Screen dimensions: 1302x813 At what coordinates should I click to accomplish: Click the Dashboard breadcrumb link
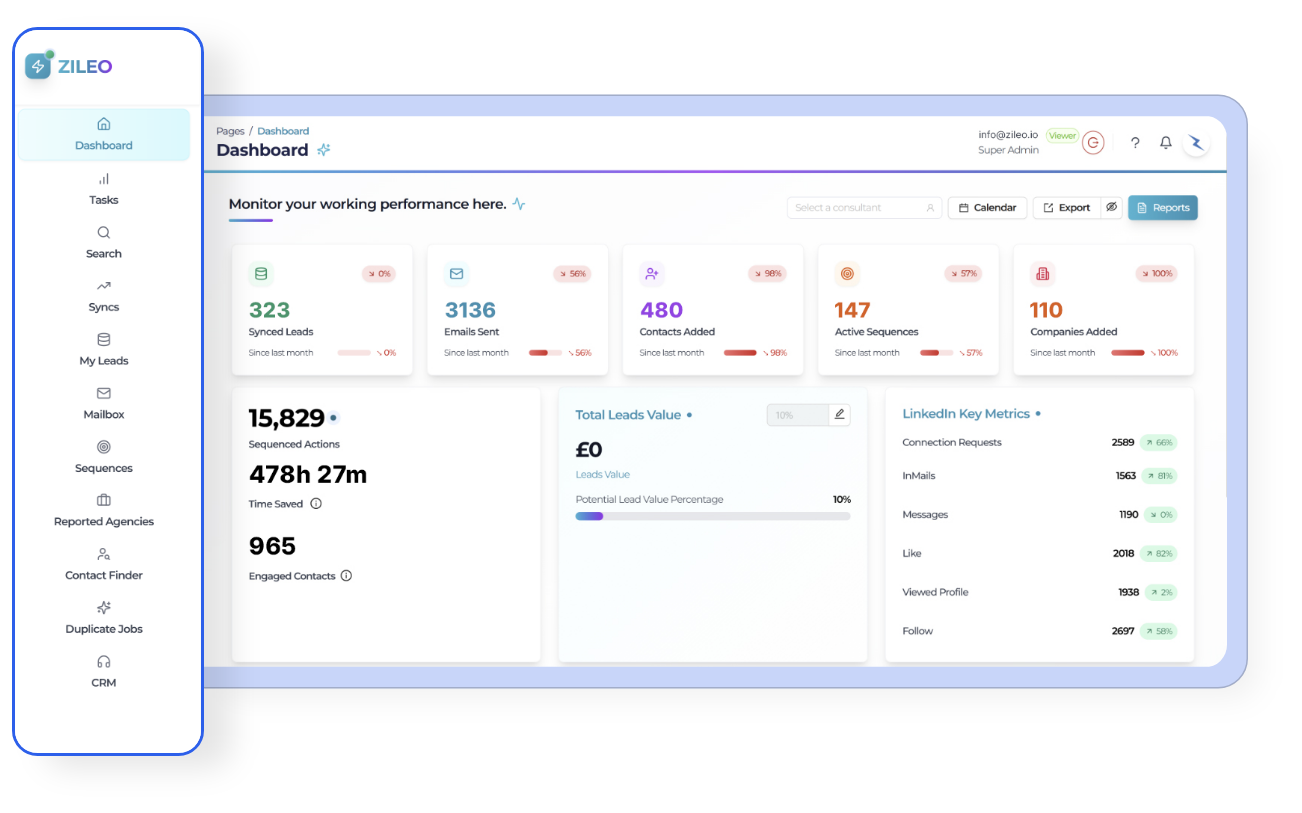[283, 131]
